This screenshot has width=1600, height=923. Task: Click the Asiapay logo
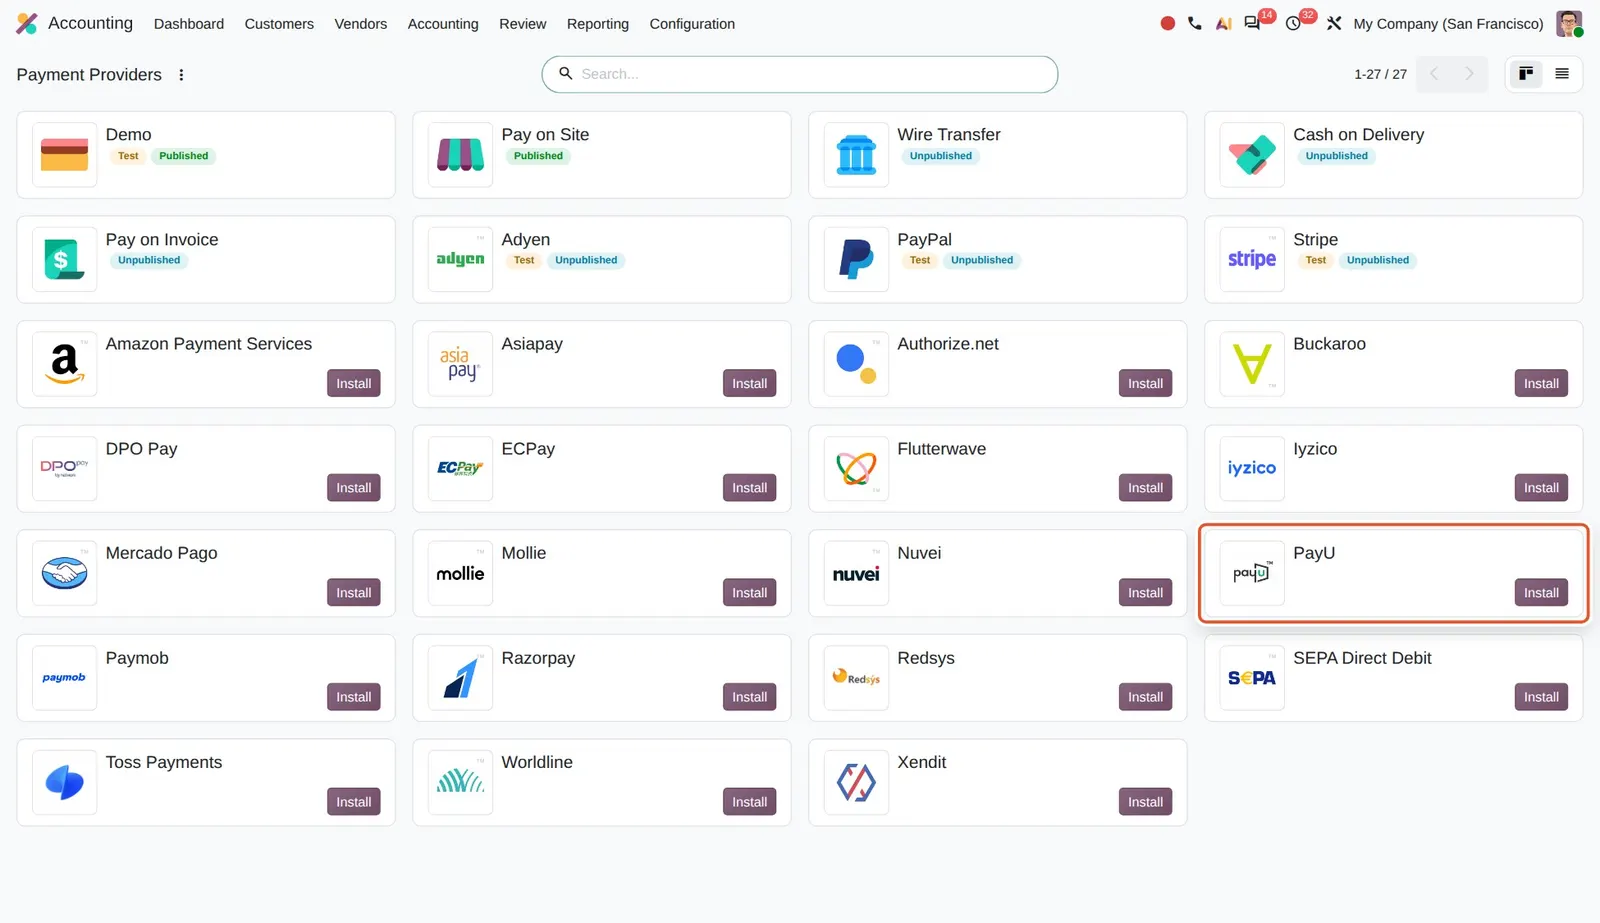pyautogui.click(x=461, y=364)
